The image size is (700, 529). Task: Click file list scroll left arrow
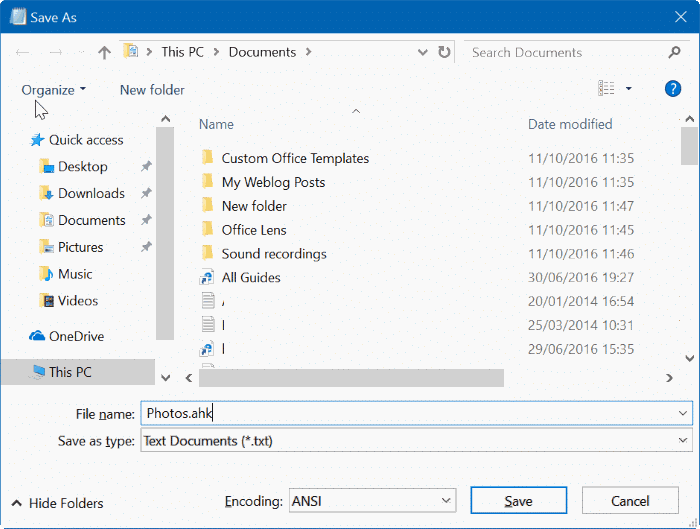pos(189,378)
